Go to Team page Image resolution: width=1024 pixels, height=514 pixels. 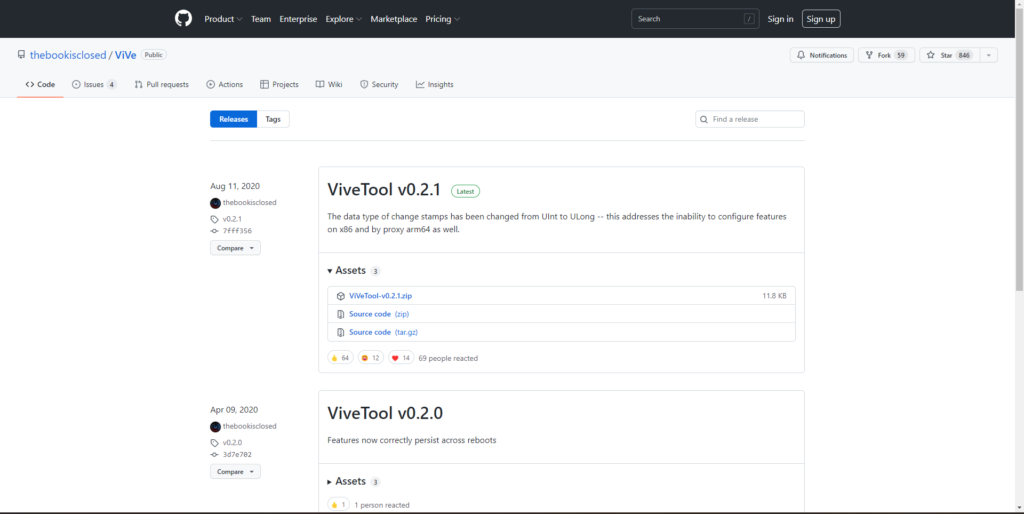[x=261, y=19]
